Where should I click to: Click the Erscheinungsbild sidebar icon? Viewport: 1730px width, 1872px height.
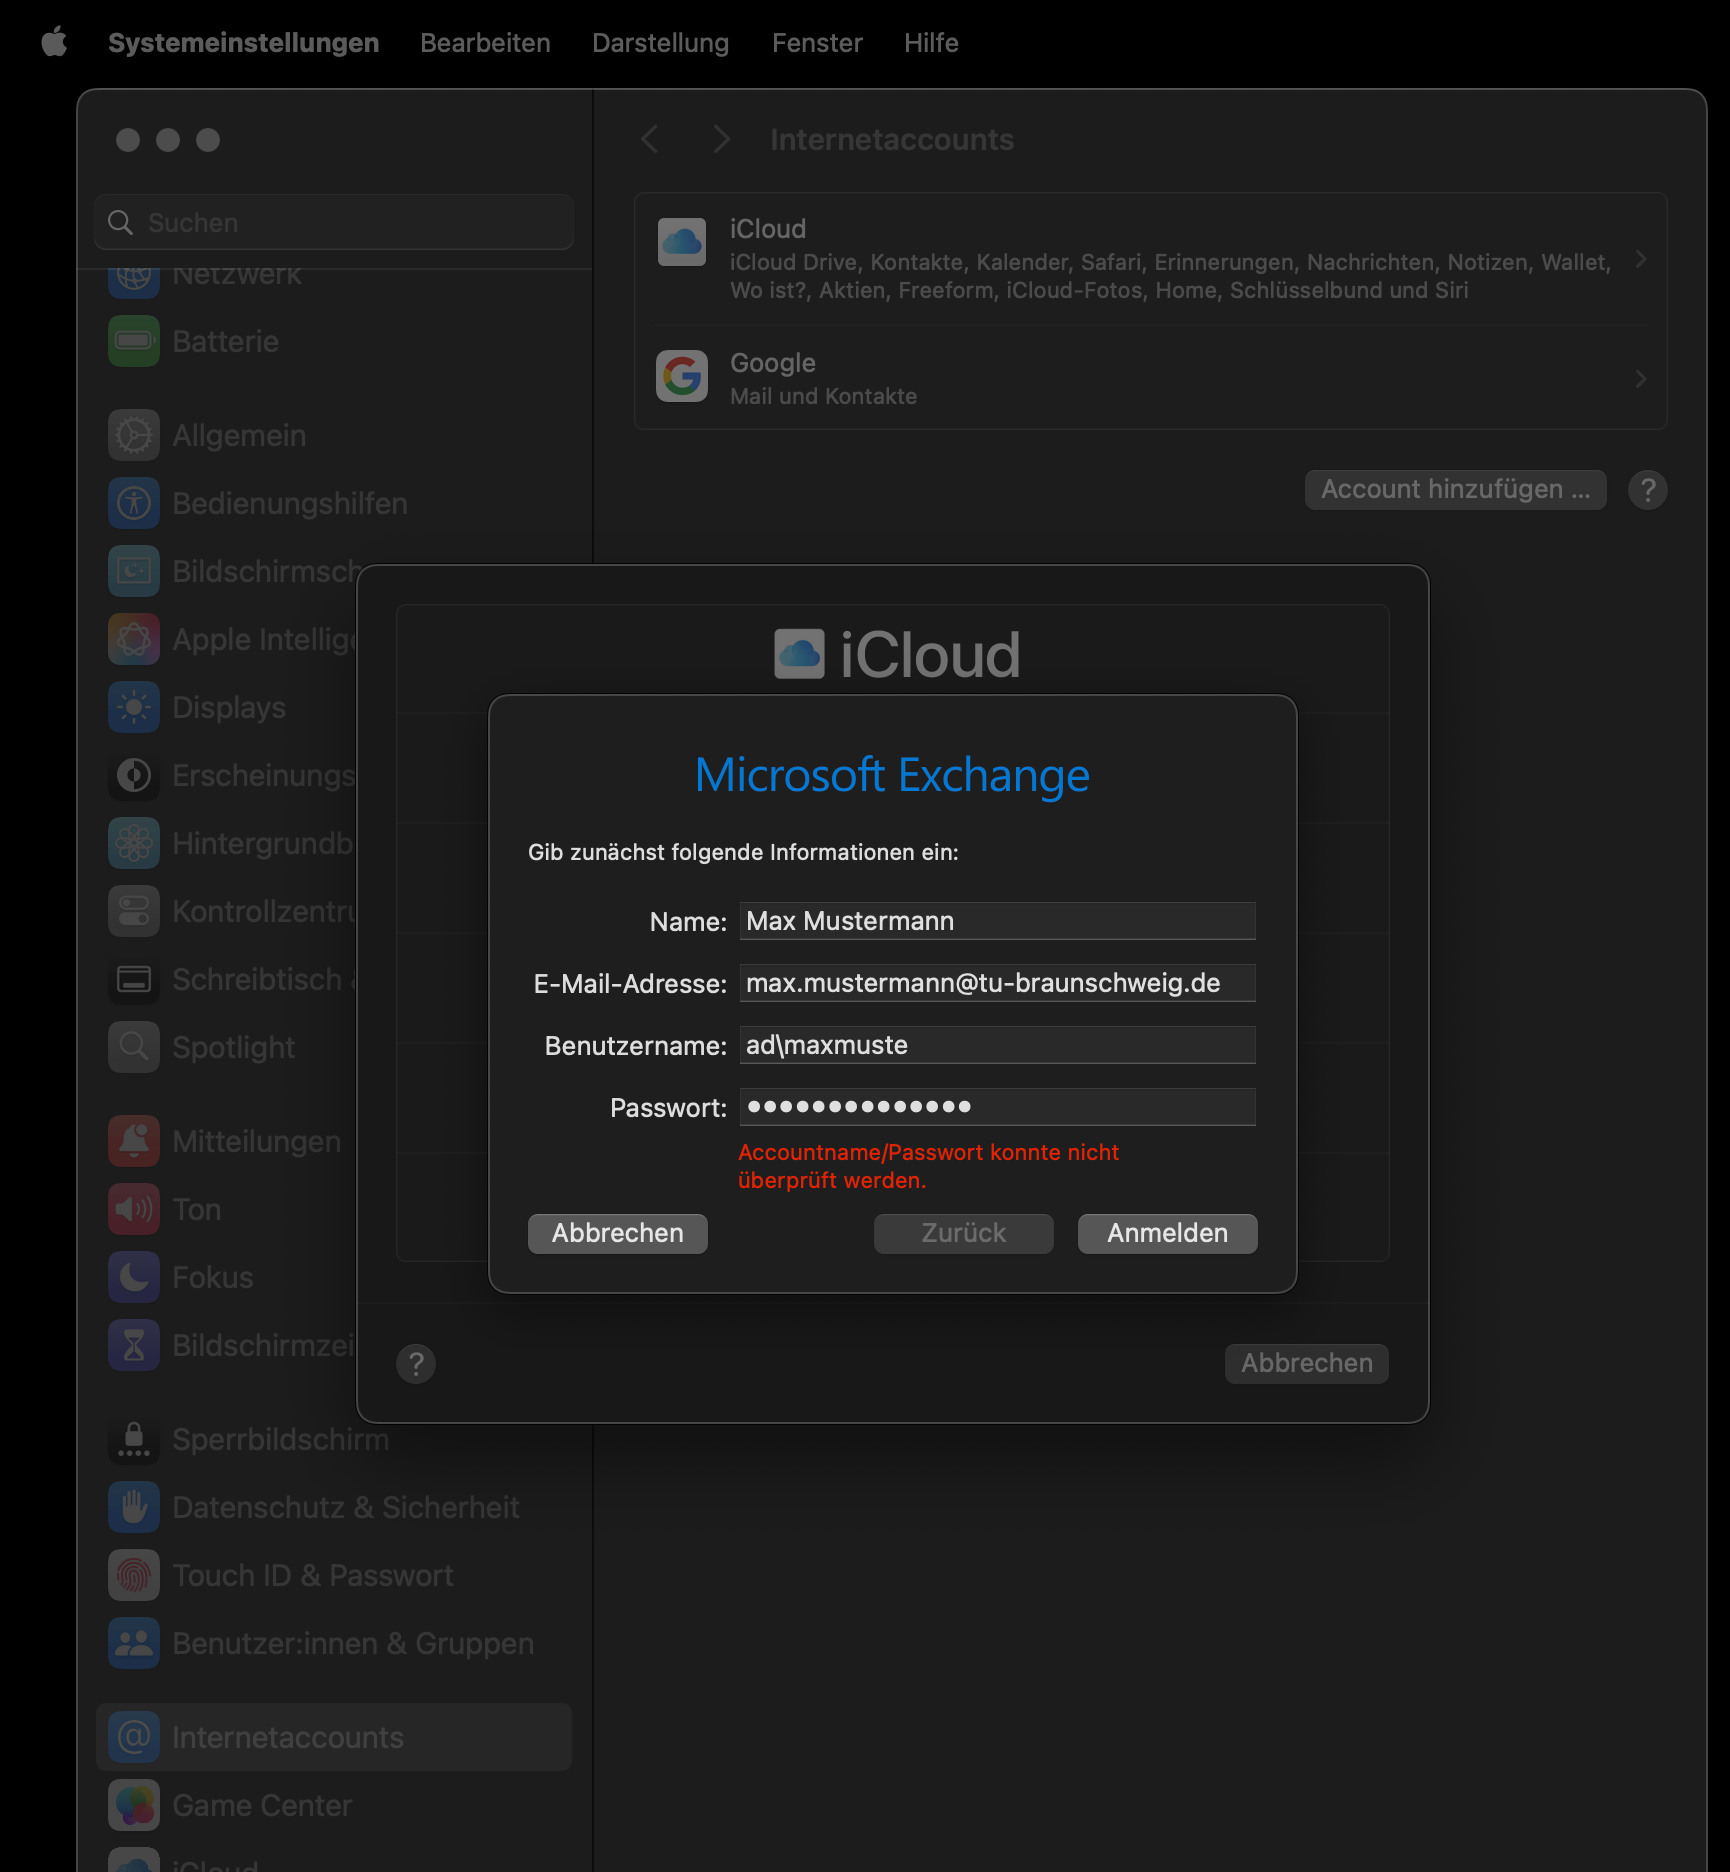134,775
